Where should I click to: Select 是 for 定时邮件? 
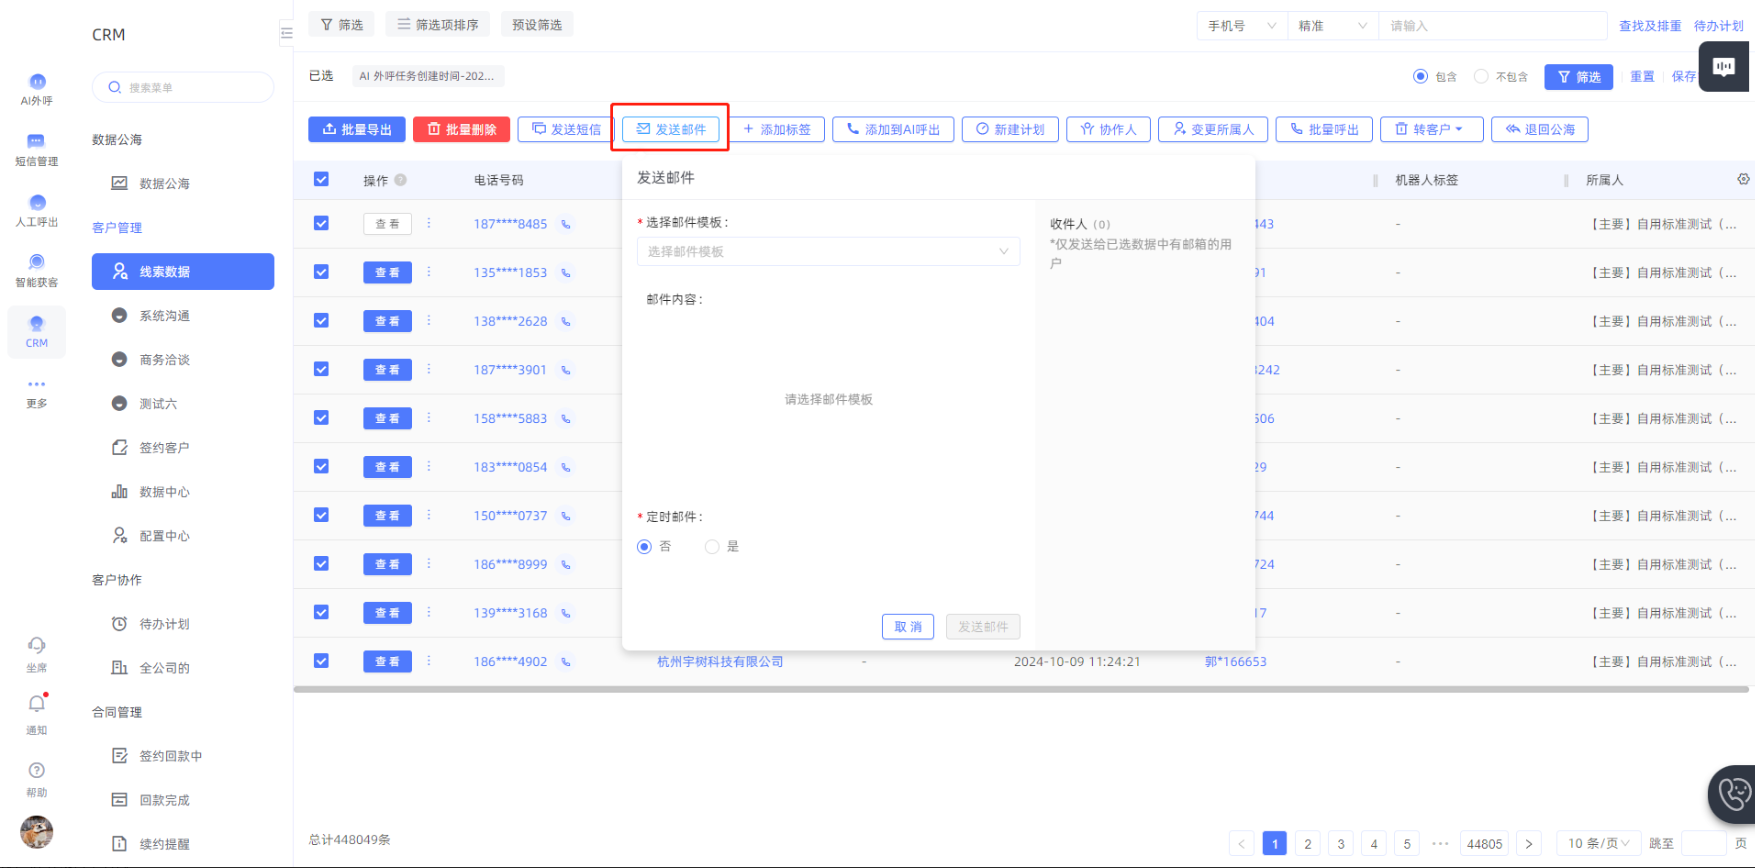pyautogui.click(x=712, y=547)
